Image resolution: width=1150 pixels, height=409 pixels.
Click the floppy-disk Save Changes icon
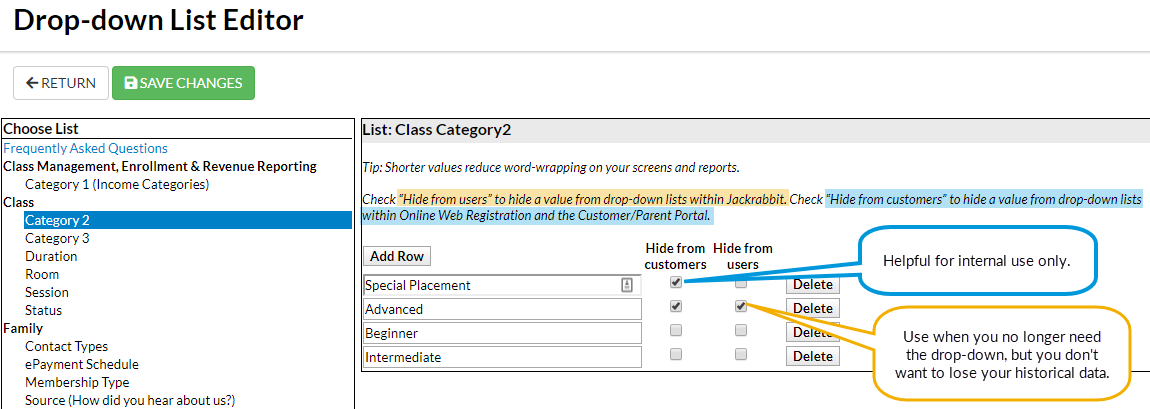click(131, 83)
